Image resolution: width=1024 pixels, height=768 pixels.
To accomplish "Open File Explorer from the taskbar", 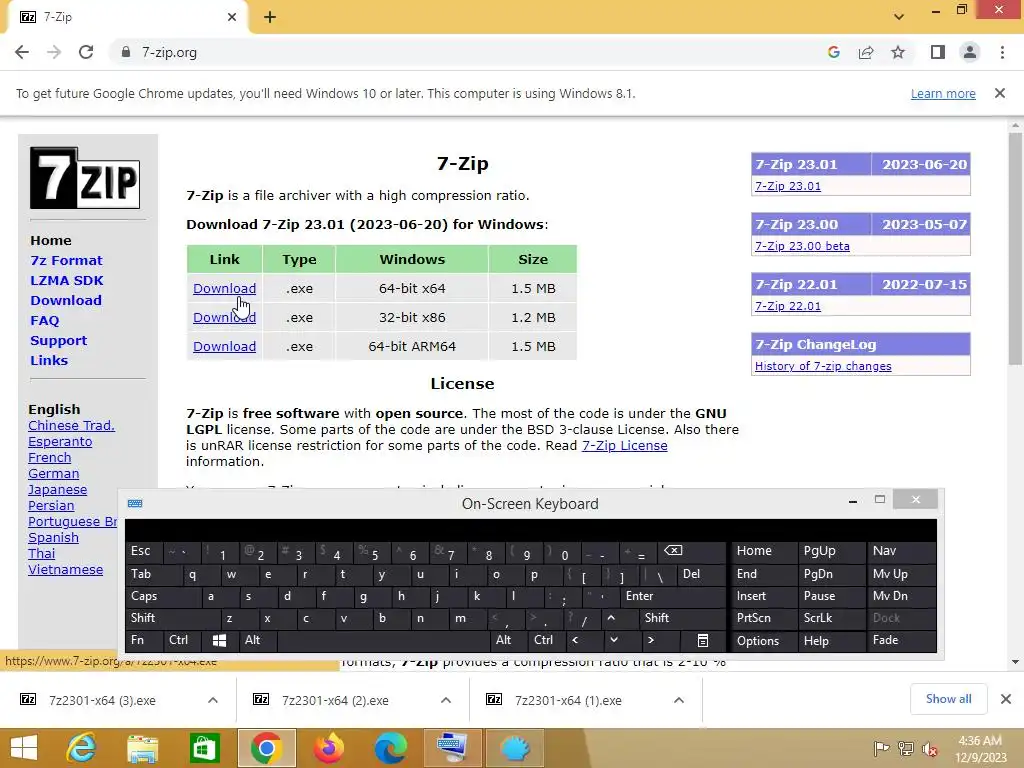I will 142,748.
